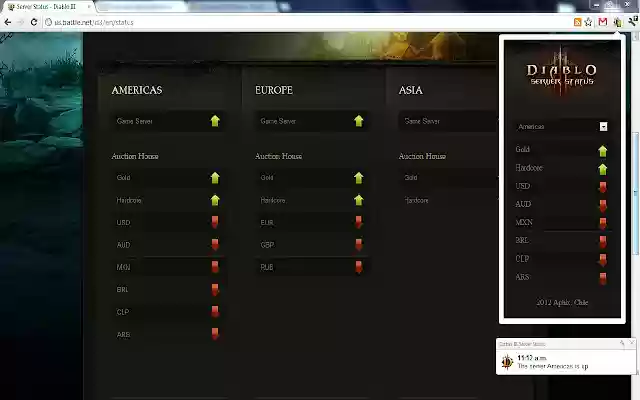Click Americas Game Server label
Image resolution: width=640 pixels, height=400 pixels.
click(135, 121)
